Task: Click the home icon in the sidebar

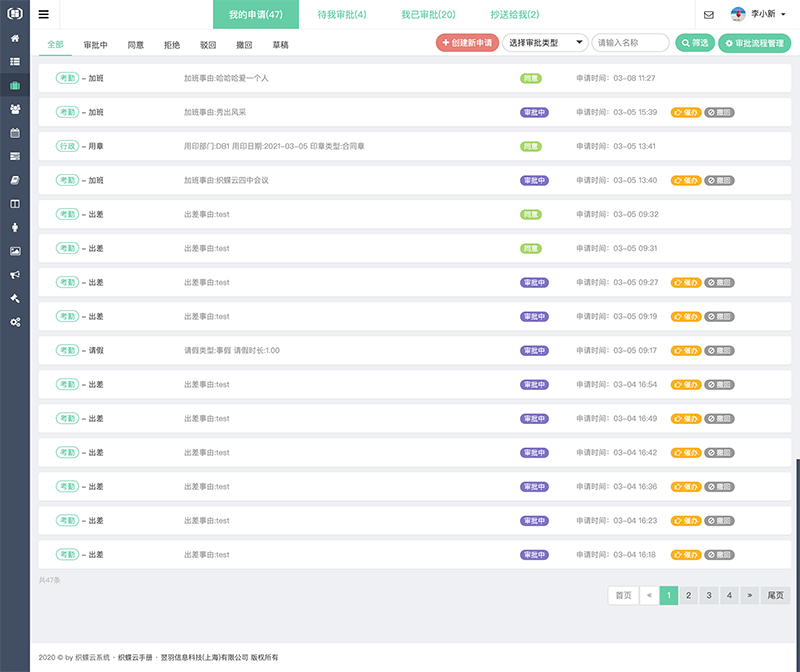Action: [15, 38]
